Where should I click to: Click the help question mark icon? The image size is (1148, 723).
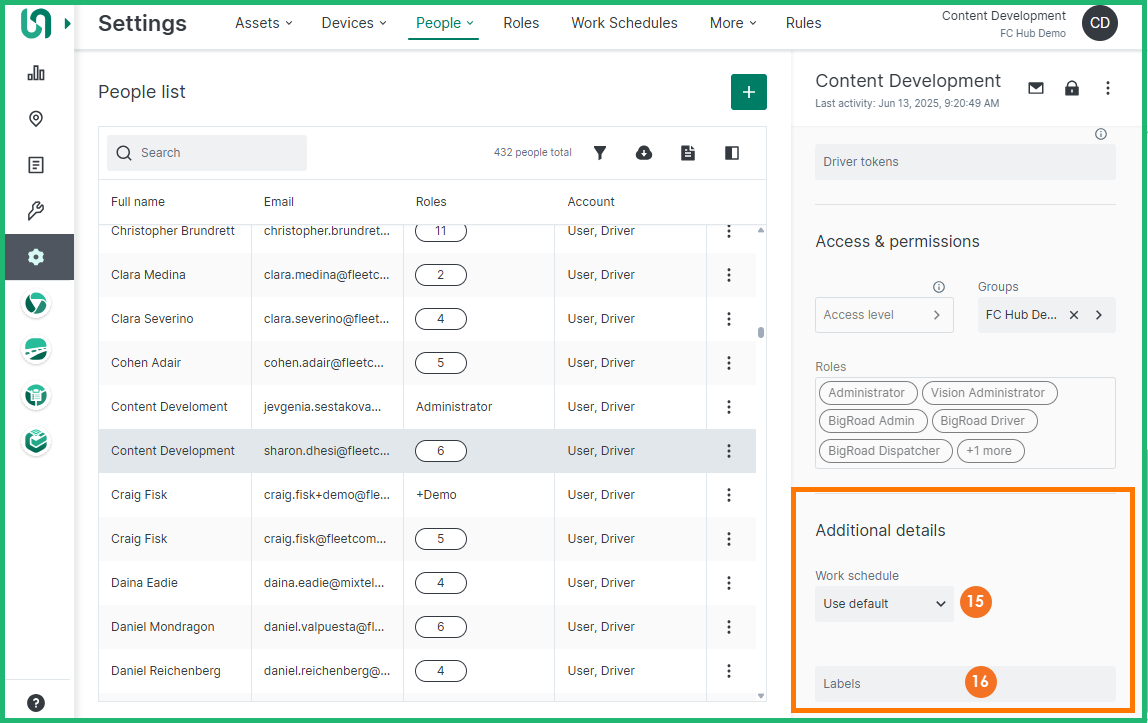36,702
